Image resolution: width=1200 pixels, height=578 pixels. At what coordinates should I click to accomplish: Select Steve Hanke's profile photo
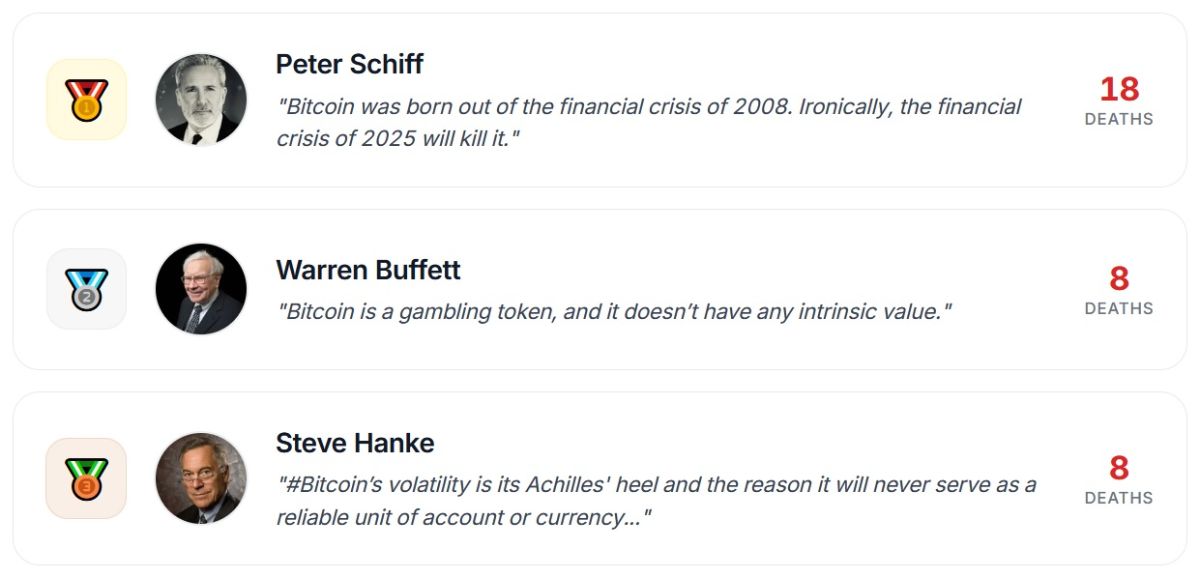tap(203, 478)
